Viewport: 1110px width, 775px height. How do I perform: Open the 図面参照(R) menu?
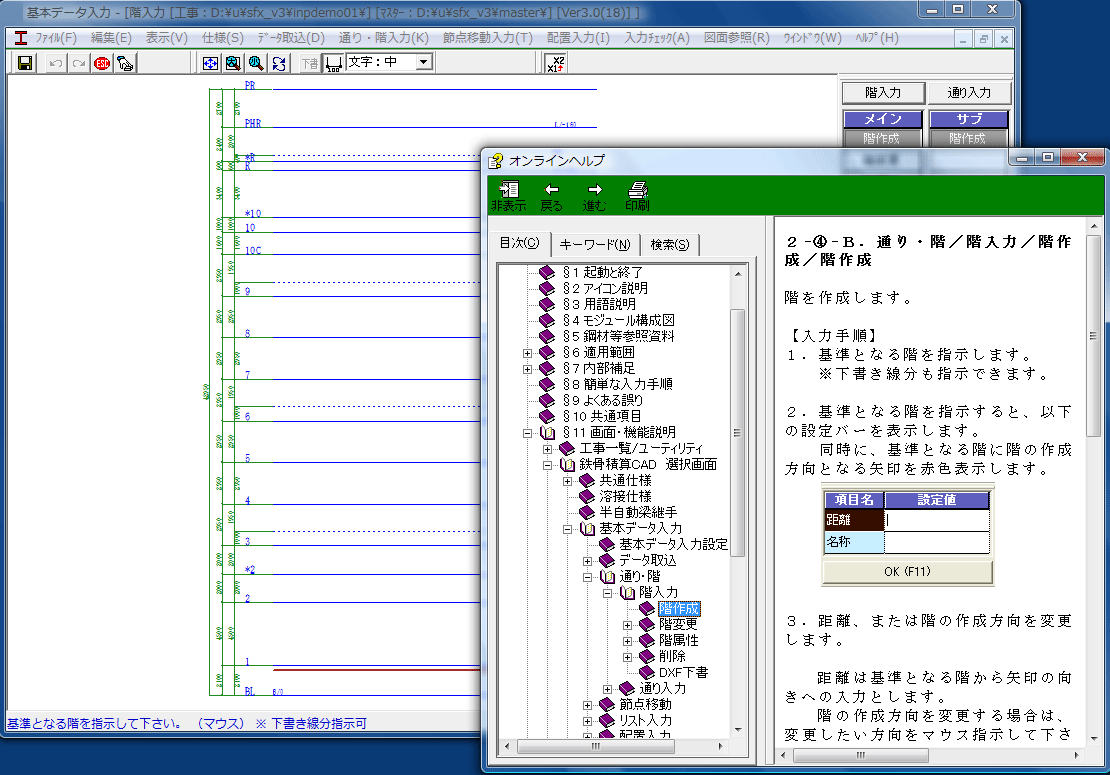click(736, 38)
